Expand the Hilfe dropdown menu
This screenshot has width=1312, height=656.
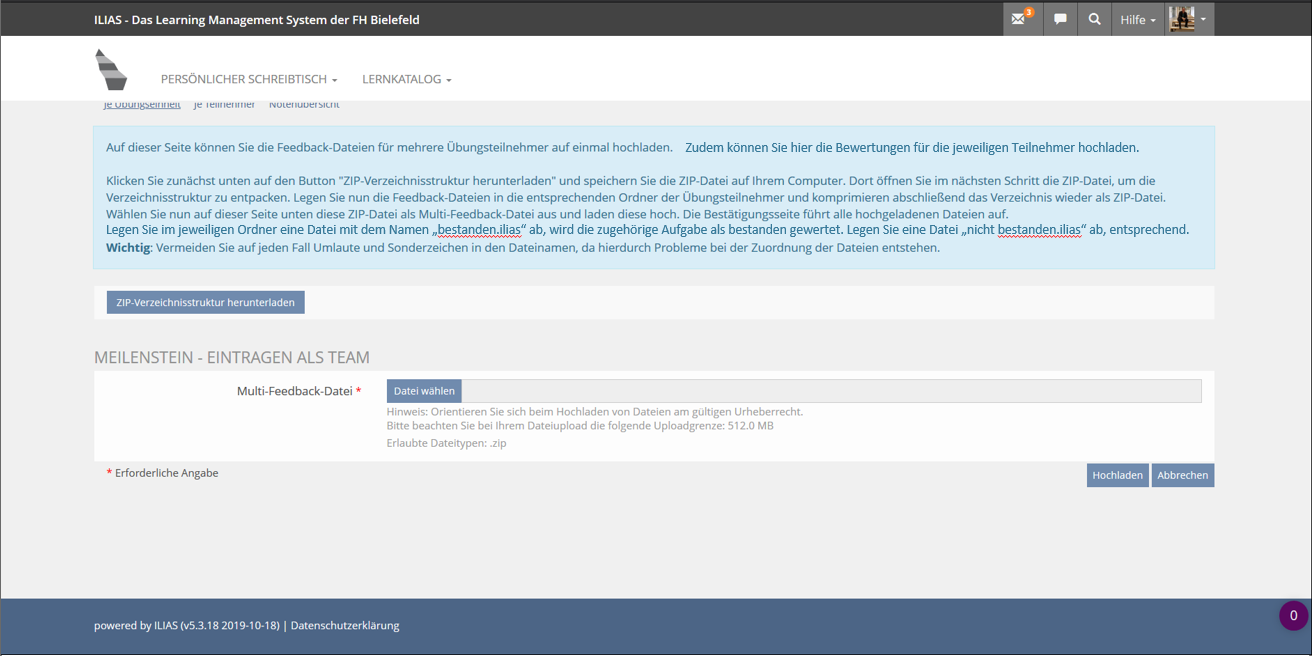click(1138, 20)
